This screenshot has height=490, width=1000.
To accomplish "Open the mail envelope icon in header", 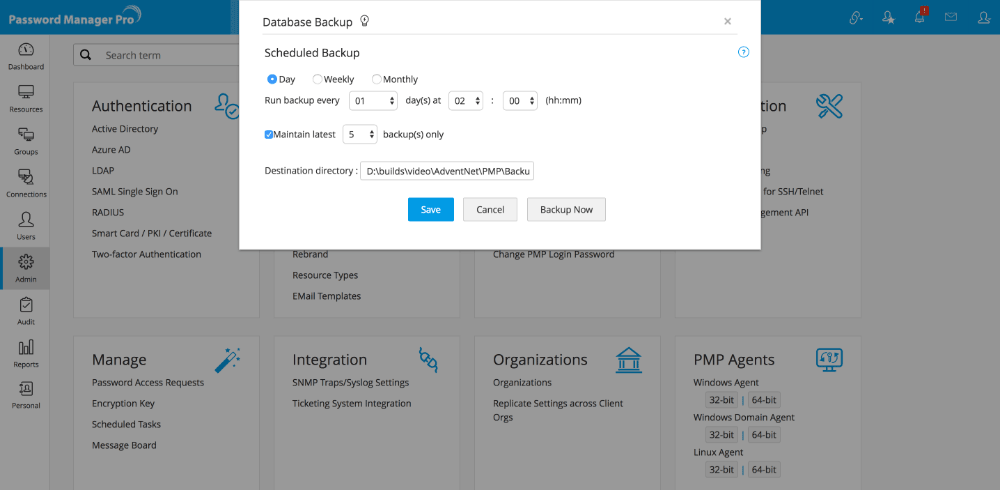I will [x=951, y=17].
